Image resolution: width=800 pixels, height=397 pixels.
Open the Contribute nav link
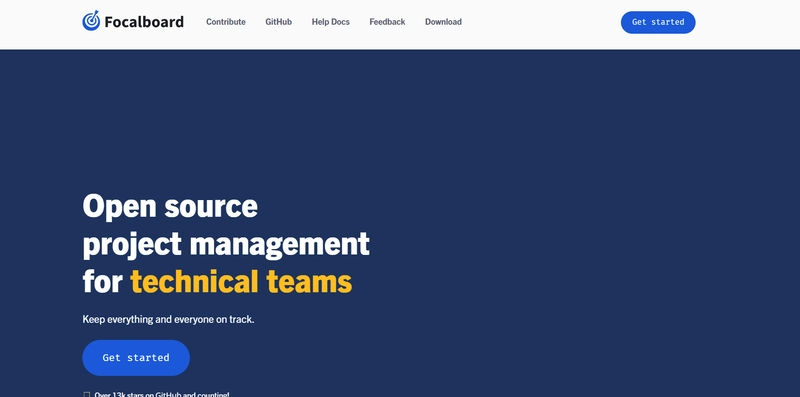(x=226, y=22)
